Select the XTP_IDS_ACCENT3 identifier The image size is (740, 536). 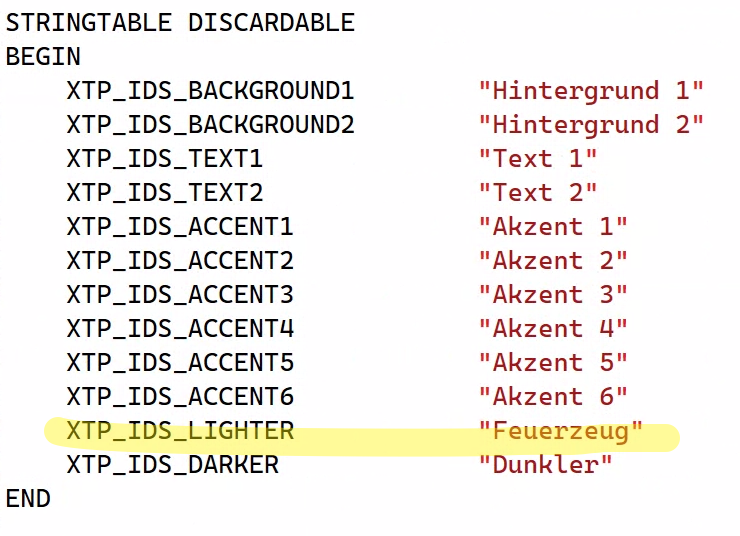tap(180, 294)
